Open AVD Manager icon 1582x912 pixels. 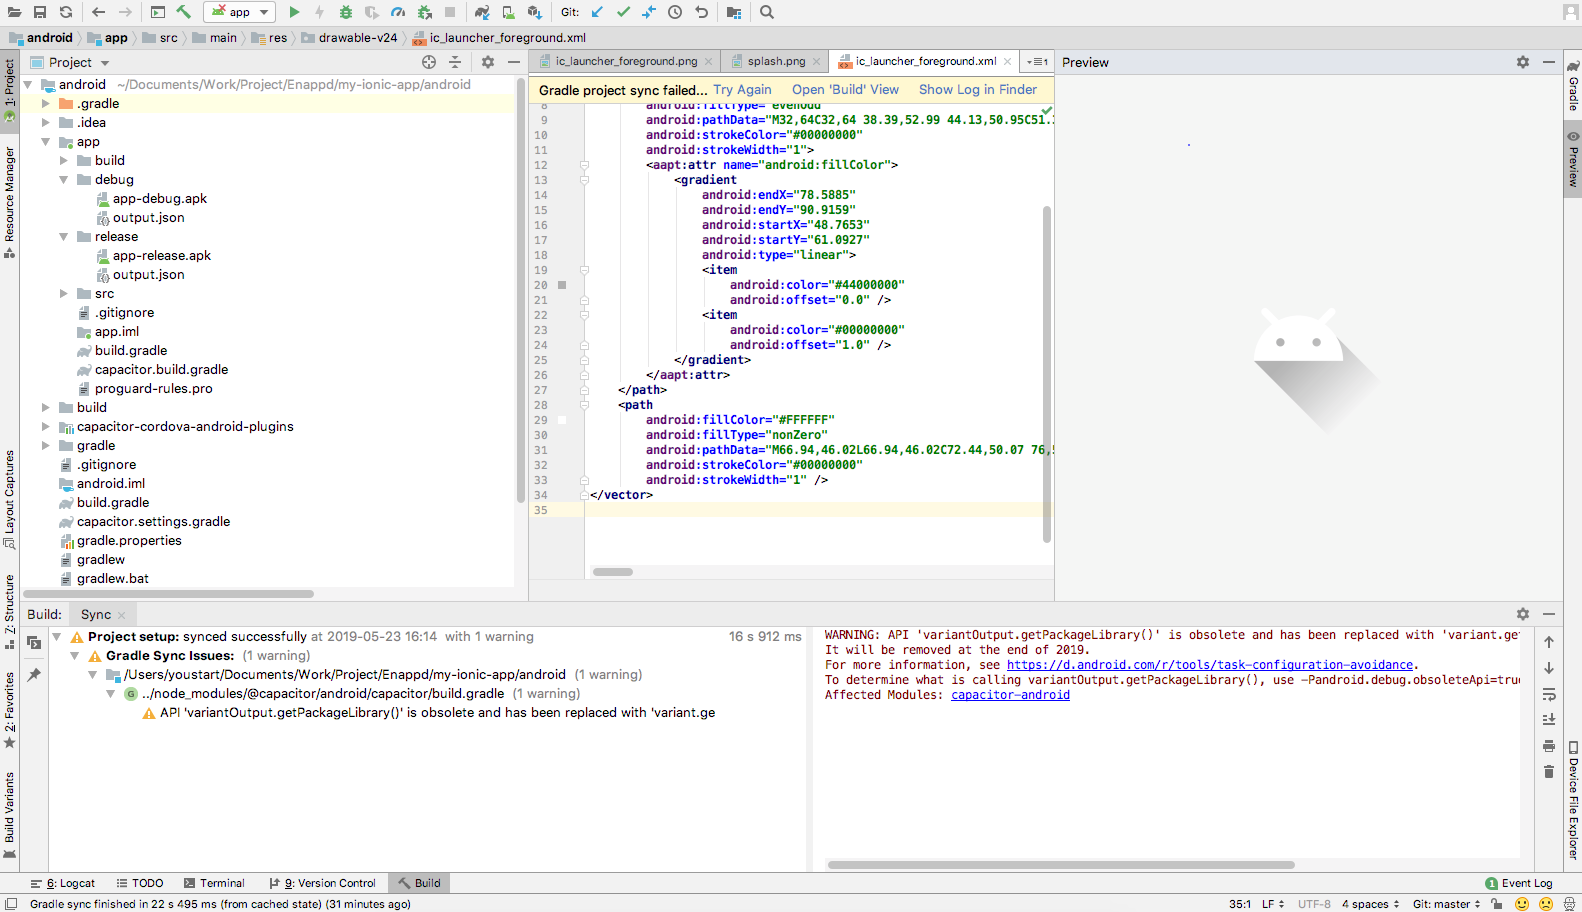508,12
